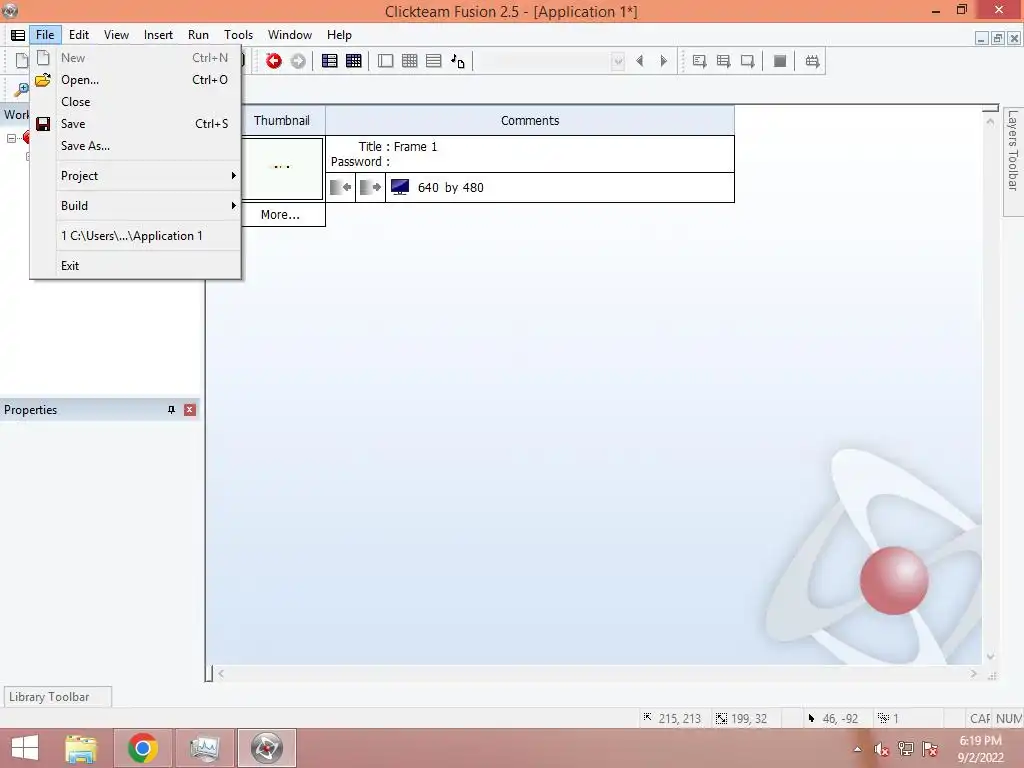
Task: Click the 640 by 480 frame size text
Action: 451,188
